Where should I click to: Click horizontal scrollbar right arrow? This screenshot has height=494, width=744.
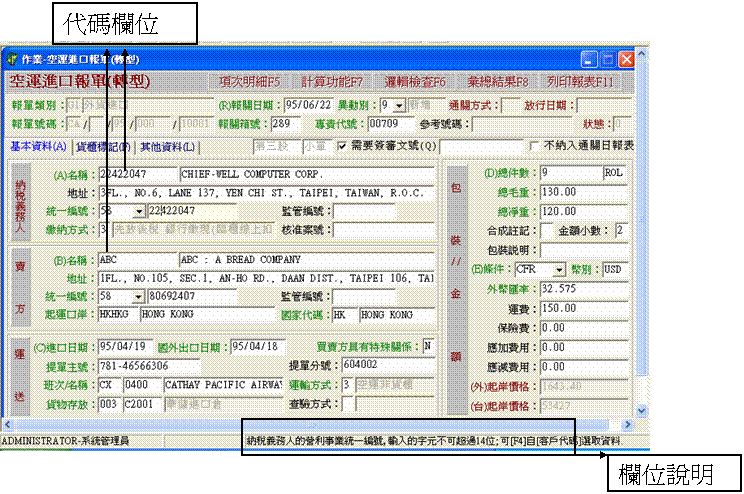pos(627,424)
